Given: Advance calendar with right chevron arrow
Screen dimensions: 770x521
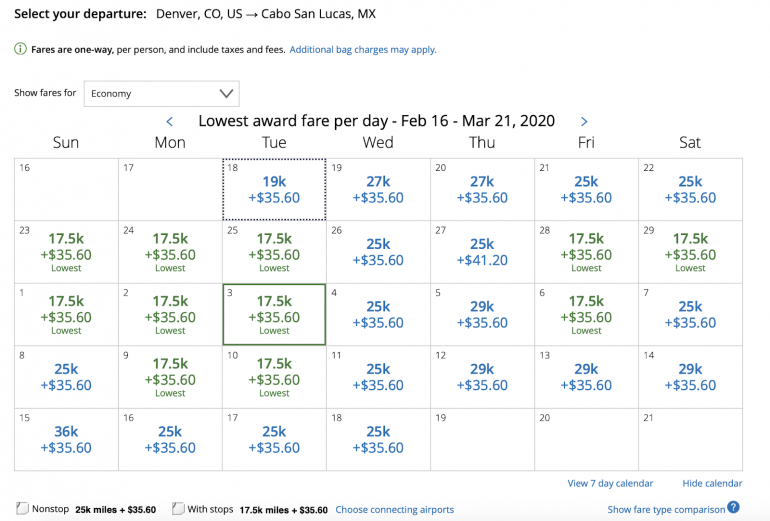Looking at the screenshot, I should pos(584,122).
